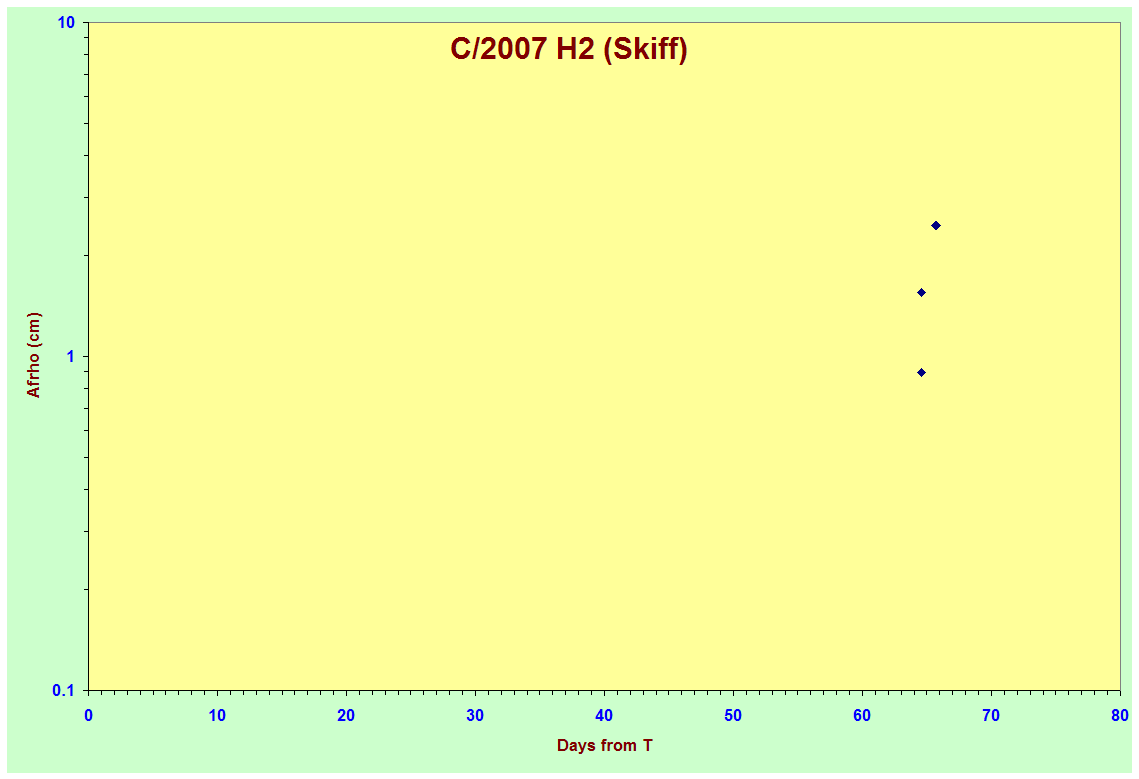Click the X-axis label 0
1139x779 pixels.
[x=88, y=715]
